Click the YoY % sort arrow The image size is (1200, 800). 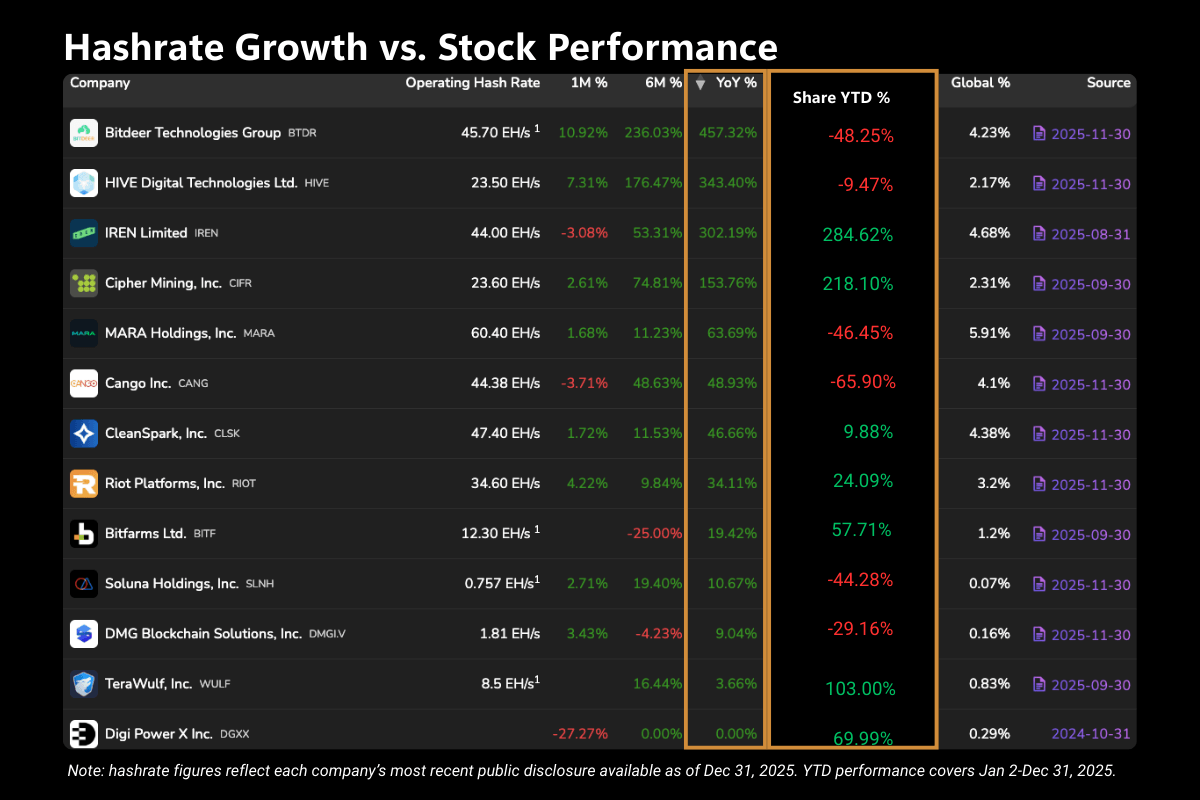pos(701,84)
